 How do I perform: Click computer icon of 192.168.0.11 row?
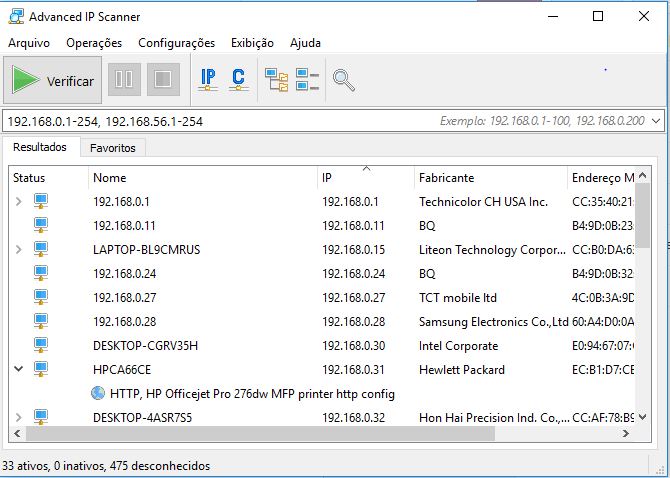[x=41, y=225]
